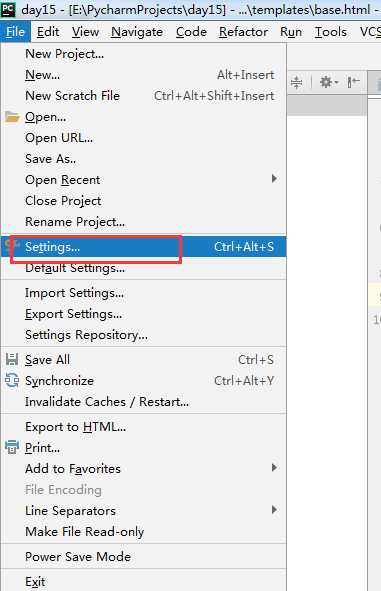Viewport: 381px width, 591px height.
Task: Click the Synchronize refresh arrows icon
Action: 12,381
